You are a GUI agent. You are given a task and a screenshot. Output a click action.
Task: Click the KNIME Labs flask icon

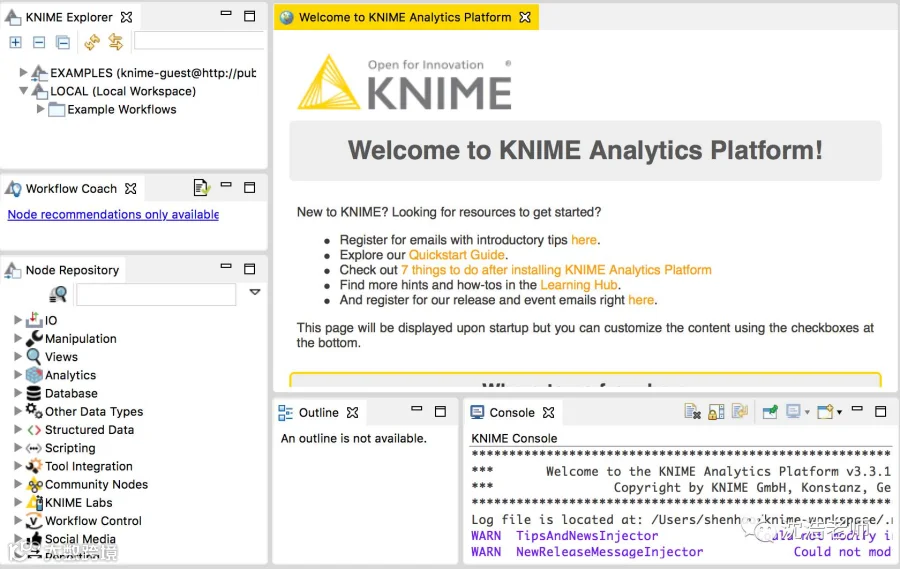(35, 502)
